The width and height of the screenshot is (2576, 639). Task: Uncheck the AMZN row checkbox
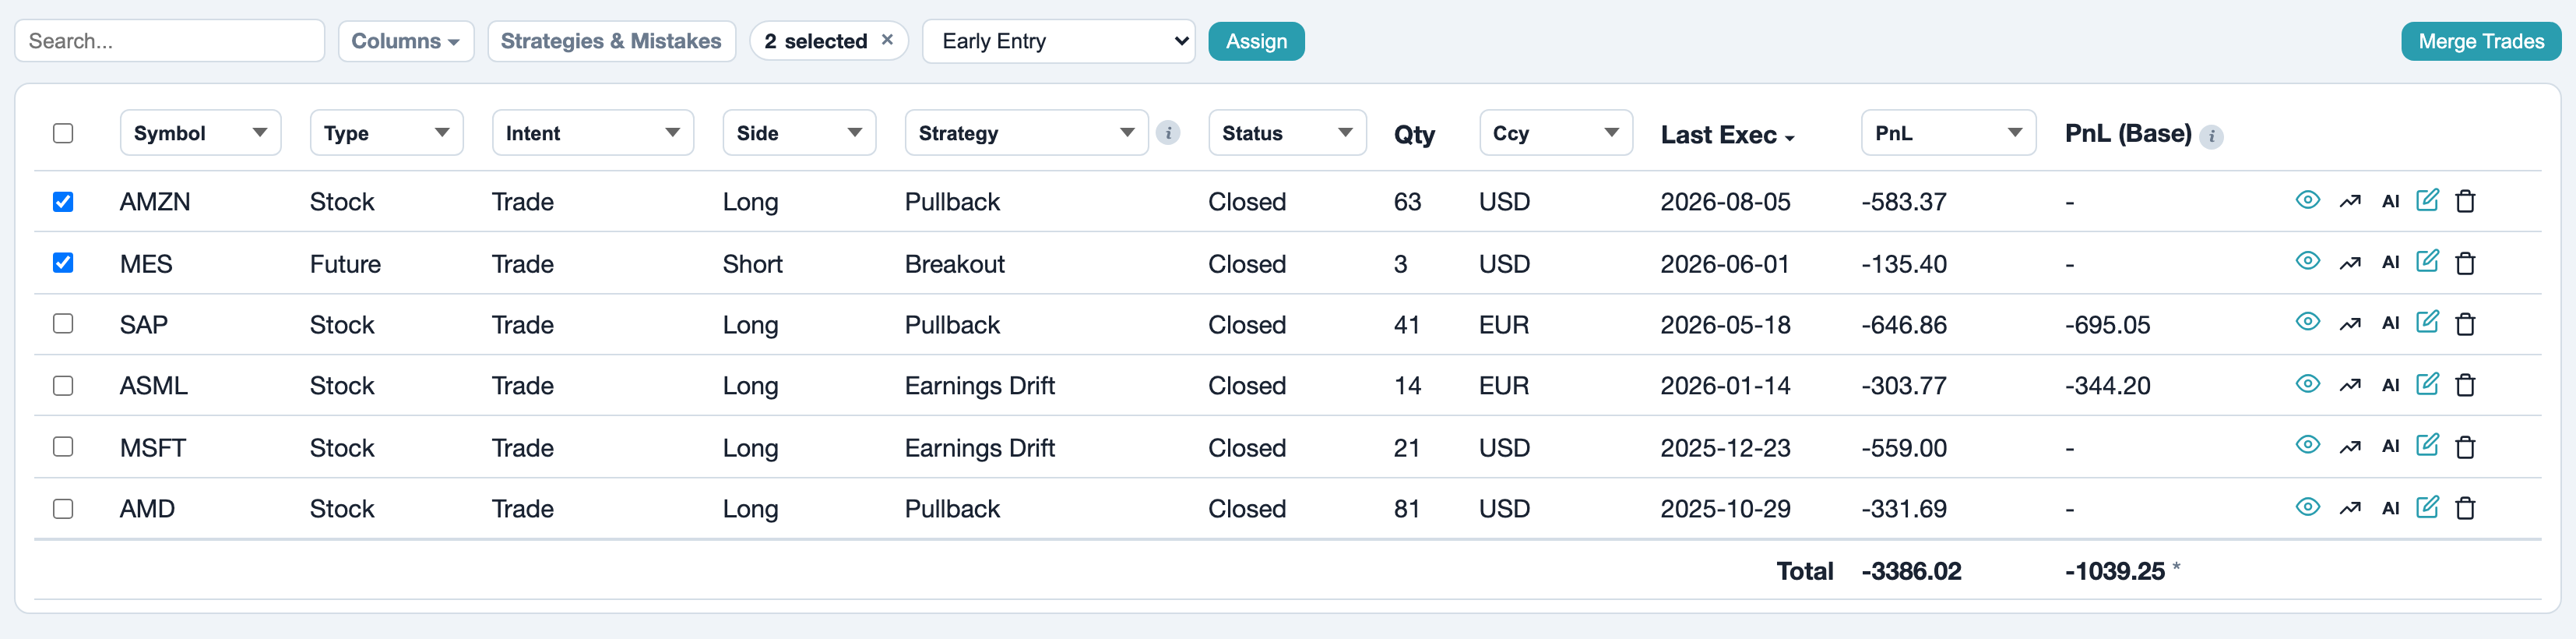[63, 201]
